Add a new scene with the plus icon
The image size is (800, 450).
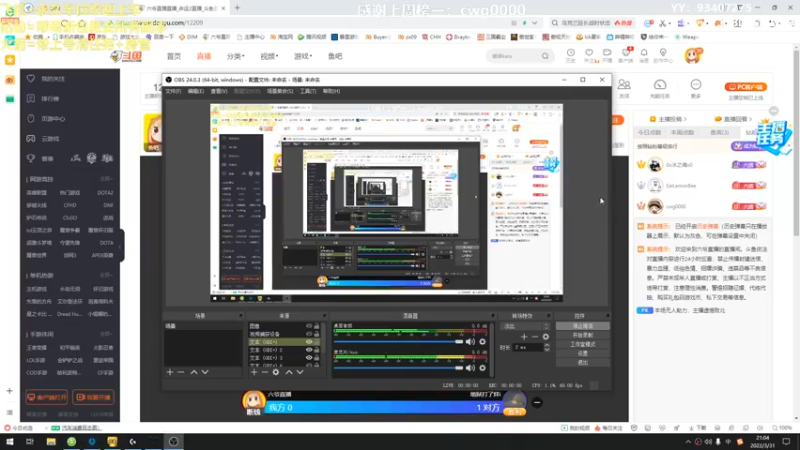(x=170, y=372)
